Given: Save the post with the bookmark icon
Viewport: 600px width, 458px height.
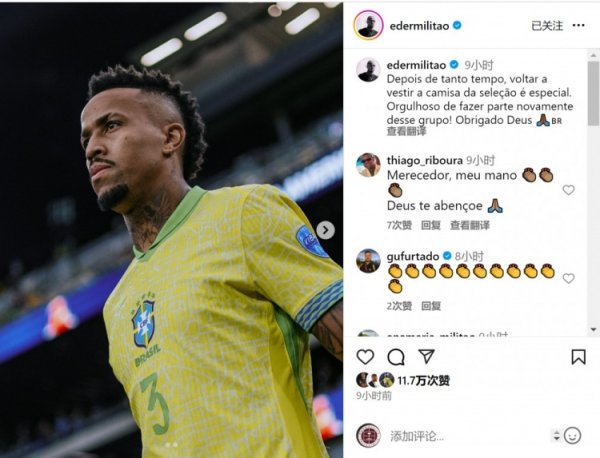Looking at the screenshot, I should (x=578, y=357).
